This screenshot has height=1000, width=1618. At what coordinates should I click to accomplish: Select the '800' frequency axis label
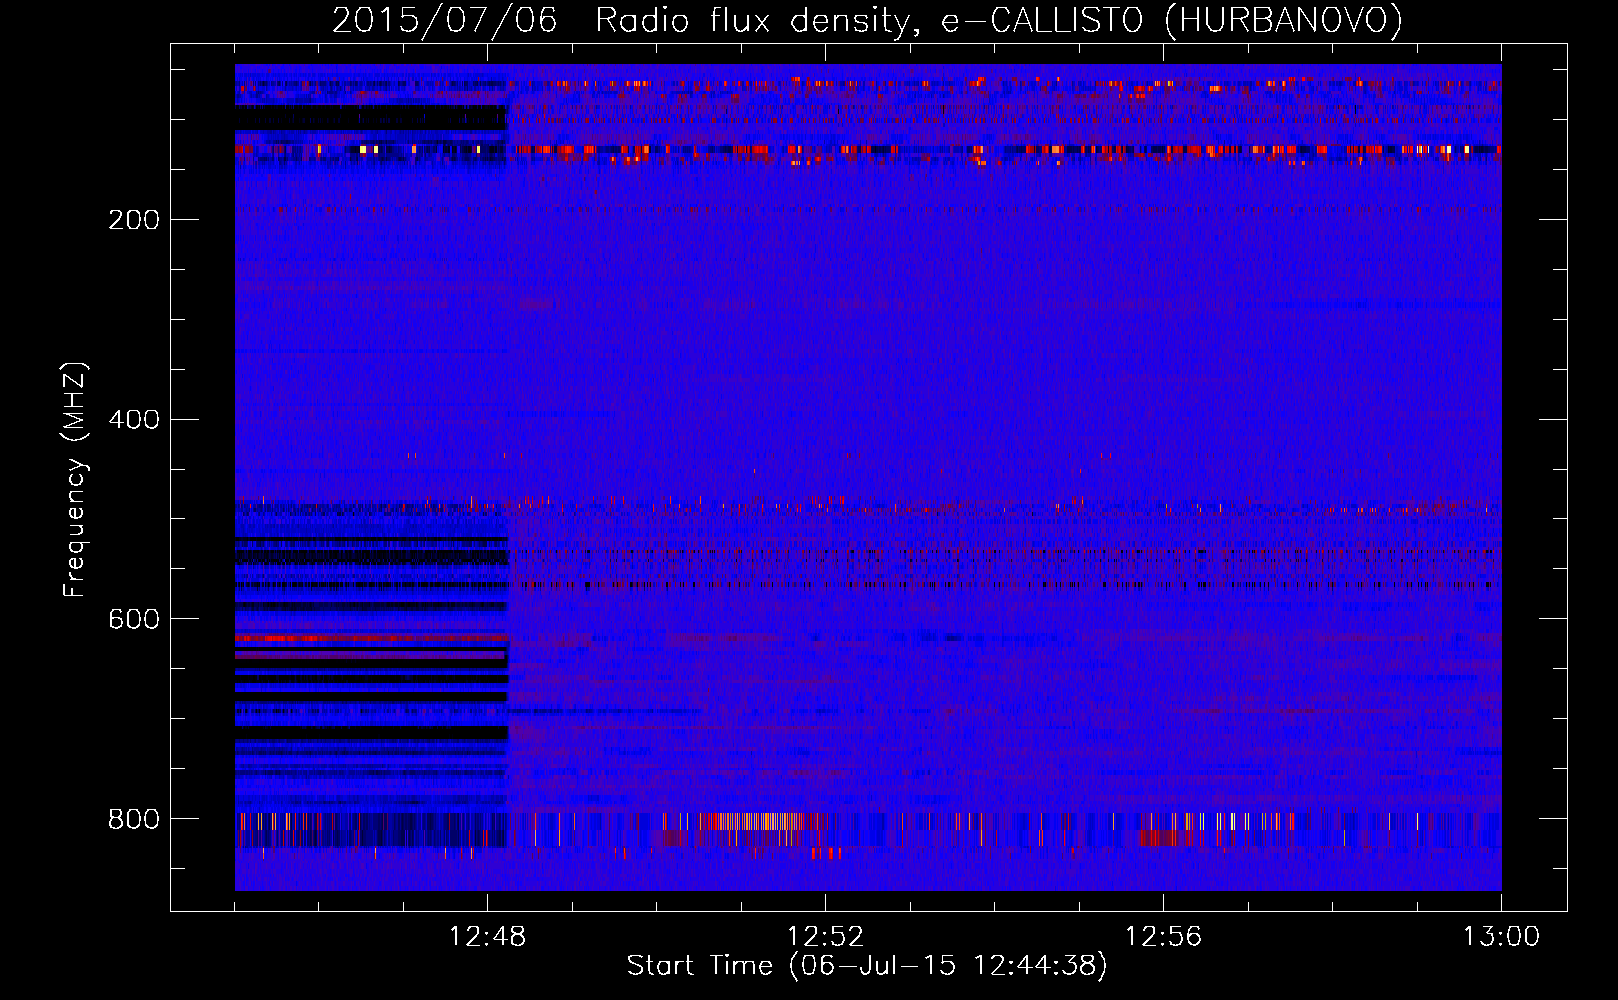click(x=134, y=820)
